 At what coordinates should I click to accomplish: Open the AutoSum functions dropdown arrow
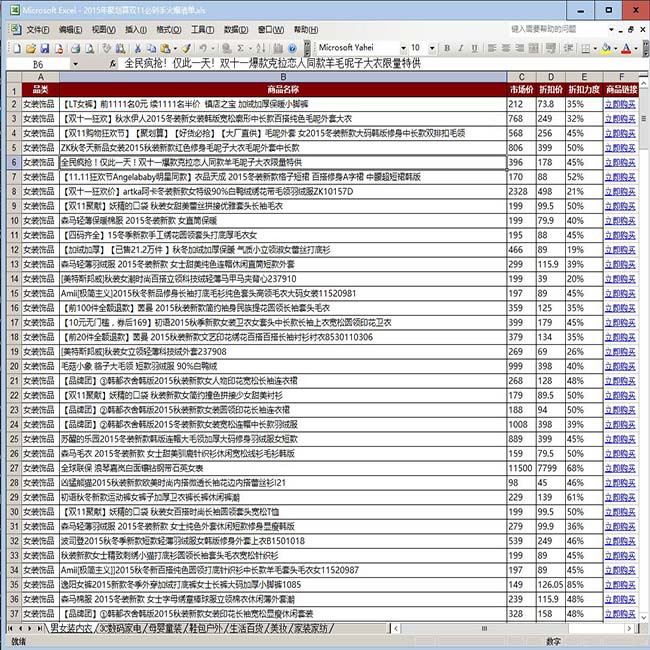pyautogui.click(x=250, y=49)
